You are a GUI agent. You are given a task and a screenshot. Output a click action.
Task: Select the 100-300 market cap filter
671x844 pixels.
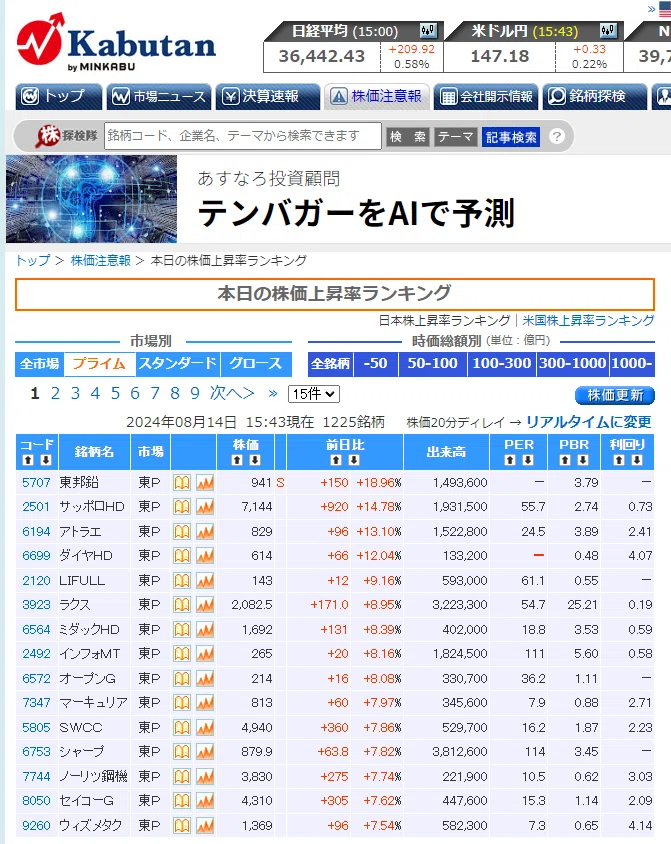(x=502, y=364)
